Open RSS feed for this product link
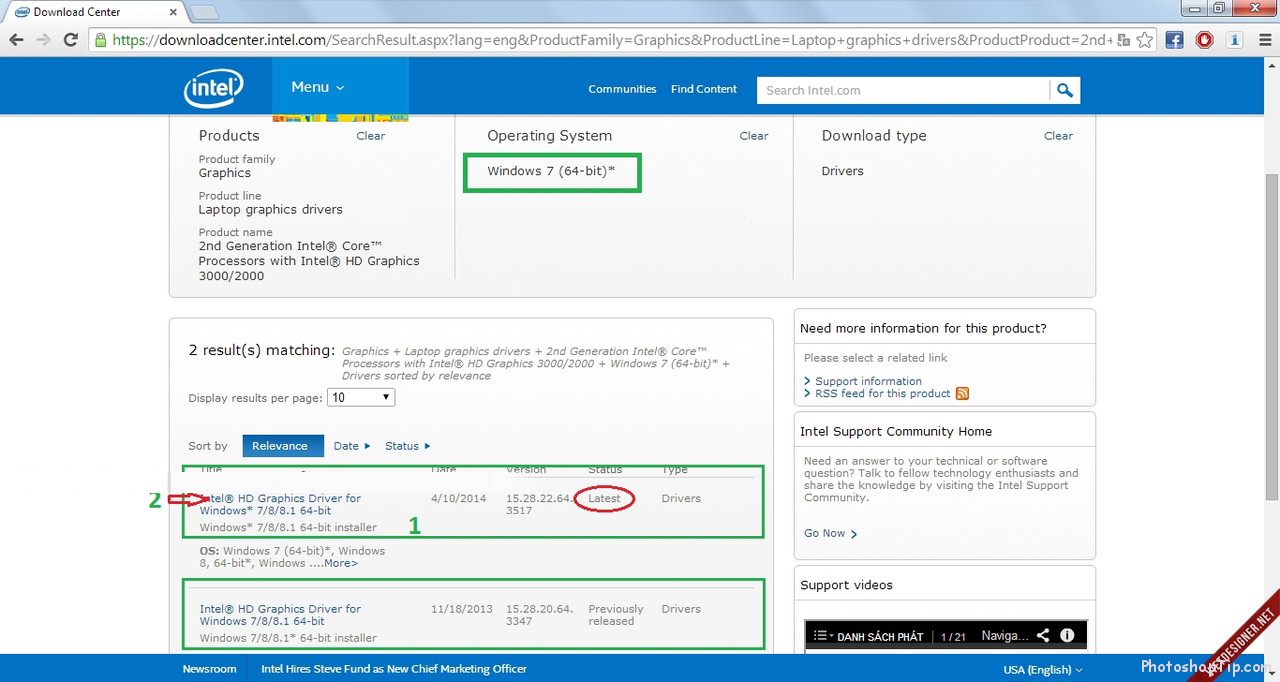Screen dimensions: 1280x682 (882, 394)
